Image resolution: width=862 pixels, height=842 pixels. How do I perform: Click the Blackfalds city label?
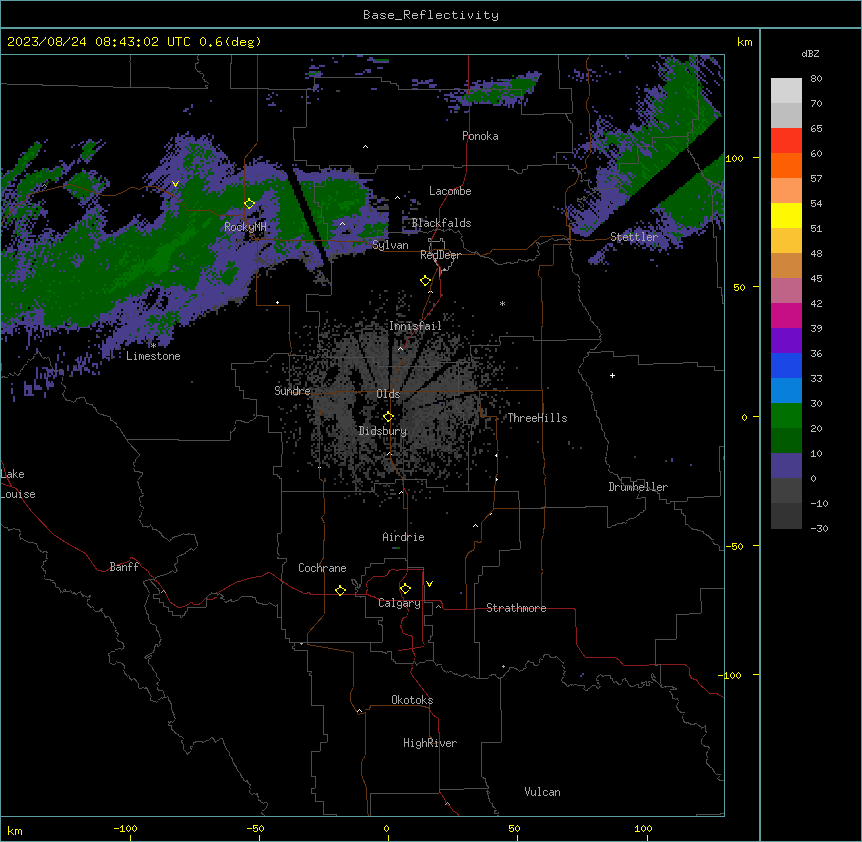pos(441,223)
